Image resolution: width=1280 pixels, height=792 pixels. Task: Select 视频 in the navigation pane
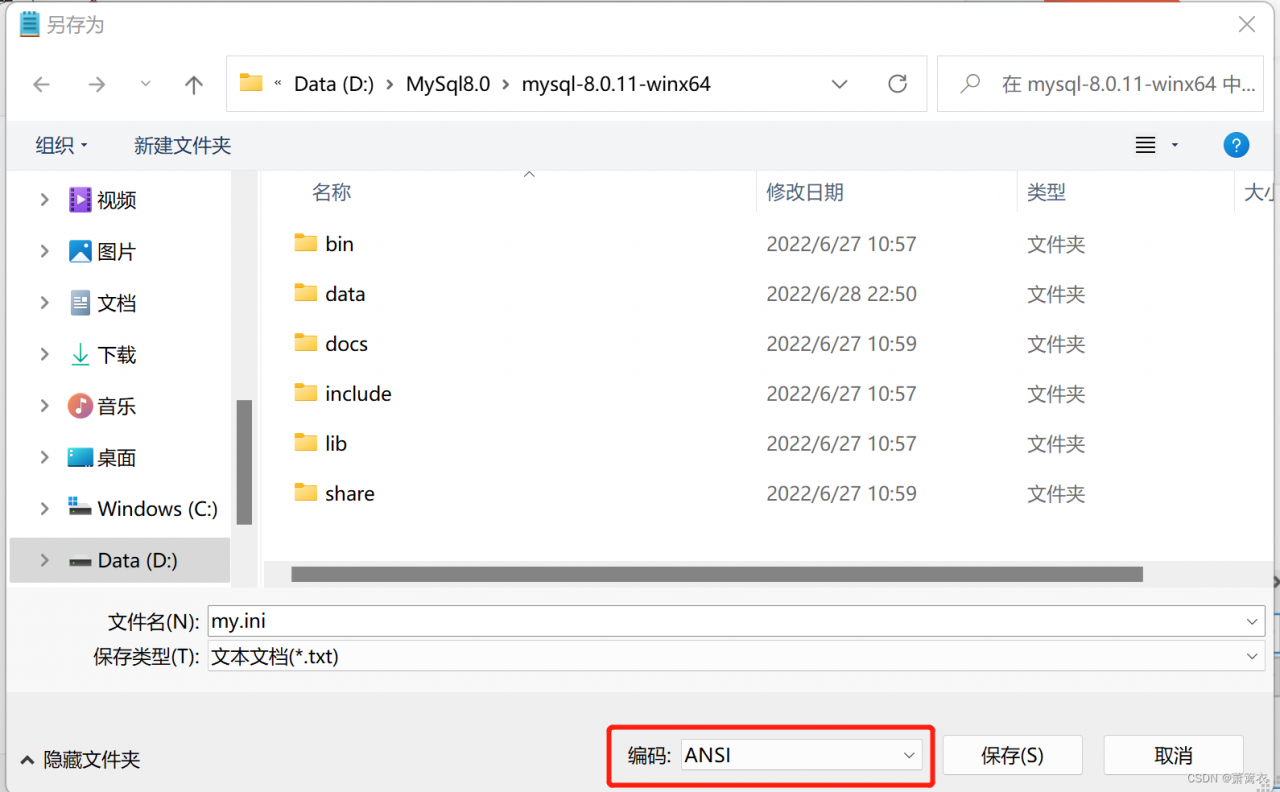(x=103, y=200)
